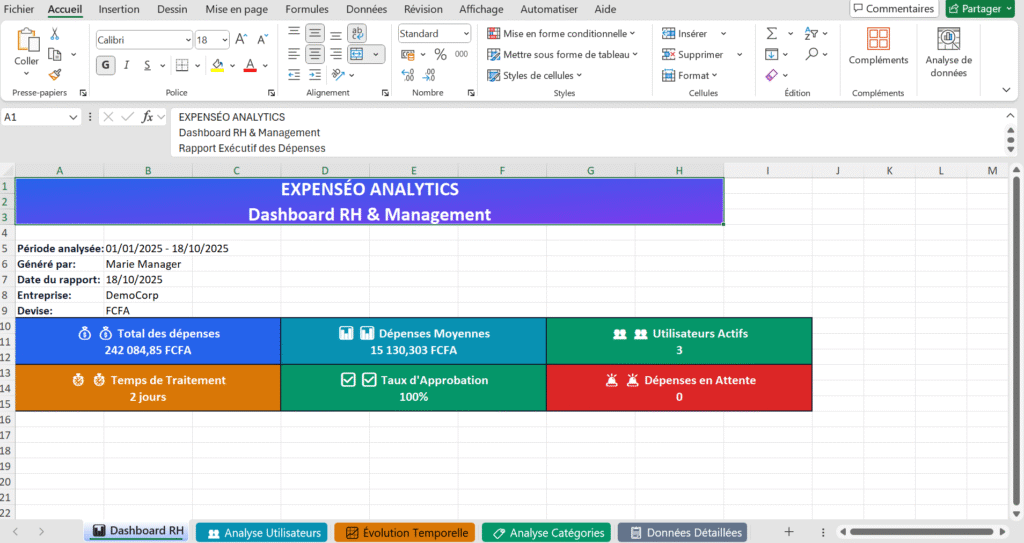Image resolution: width=1024 pixels, height=543 pixels.
Task: Click the AutoSum sigma icon
Action: [772, 33]
